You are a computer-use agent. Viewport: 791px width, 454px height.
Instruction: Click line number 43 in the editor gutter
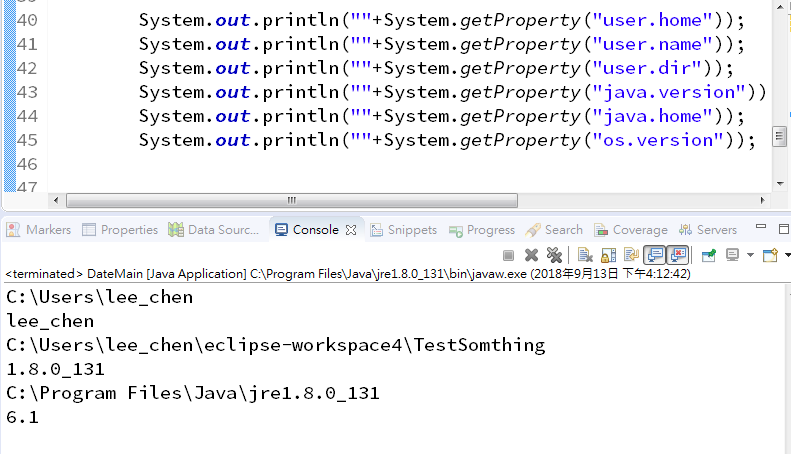[27, 92]
